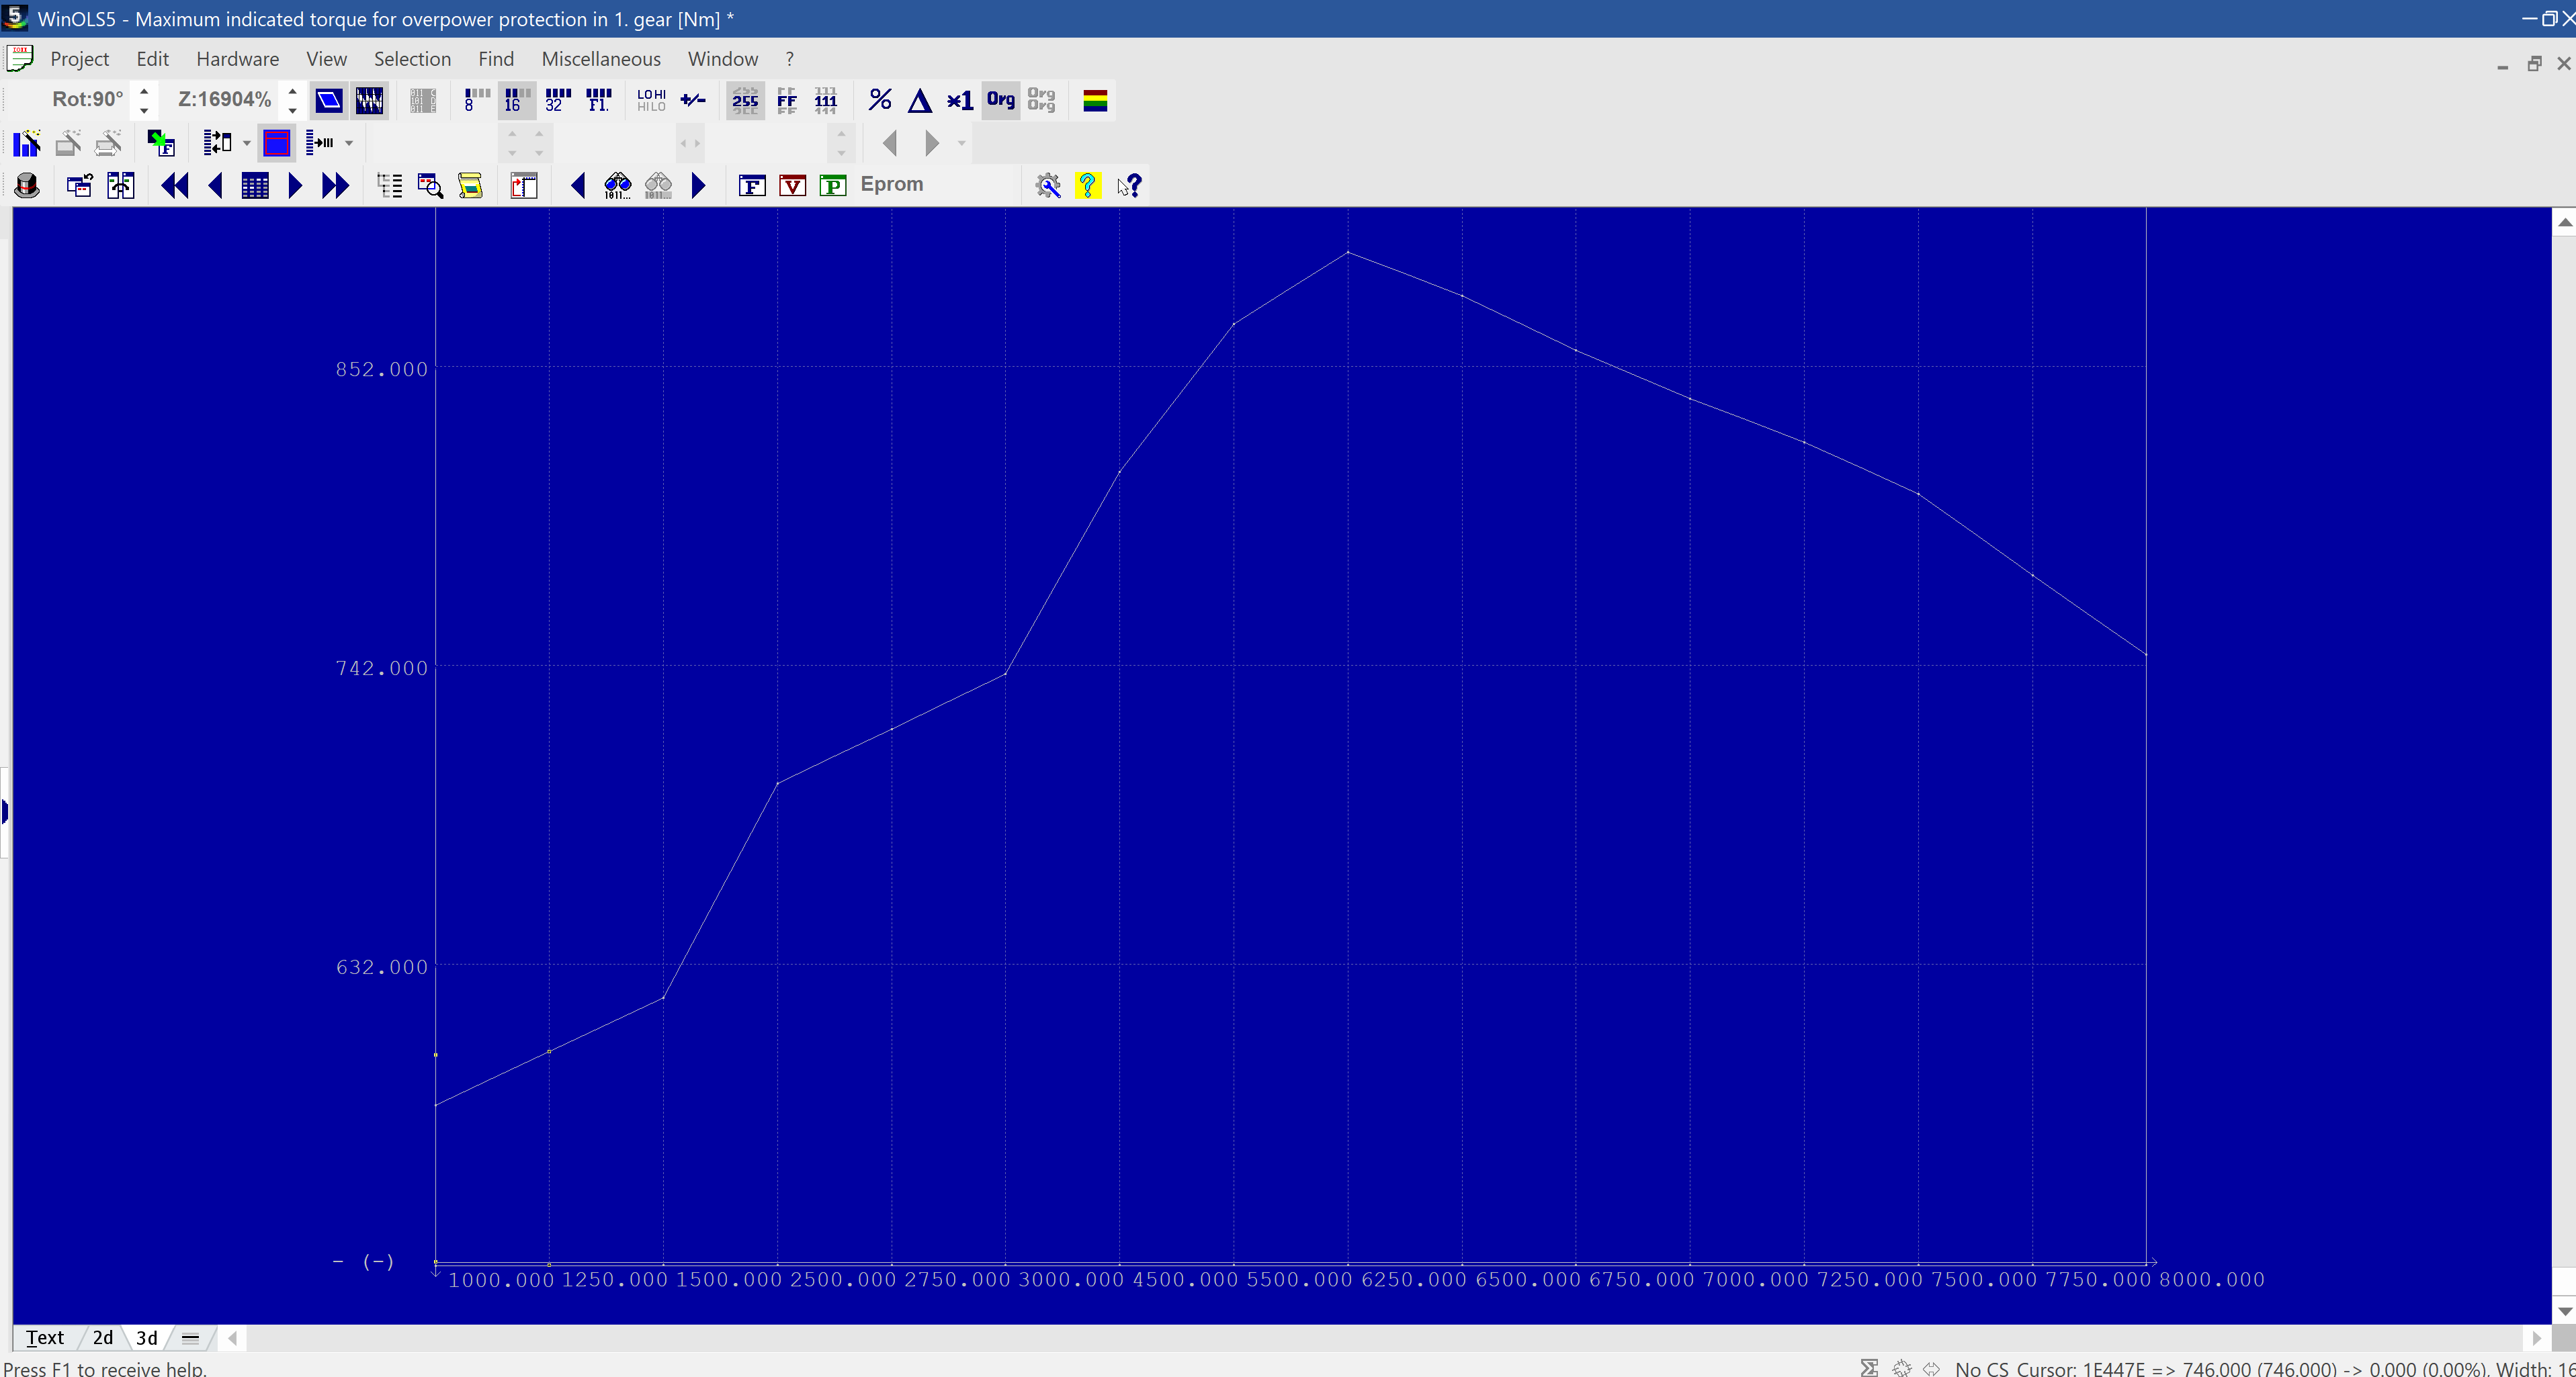Show values as delta difference
The height and width of the screenshot is (1377, 2576).
(920, 100)
